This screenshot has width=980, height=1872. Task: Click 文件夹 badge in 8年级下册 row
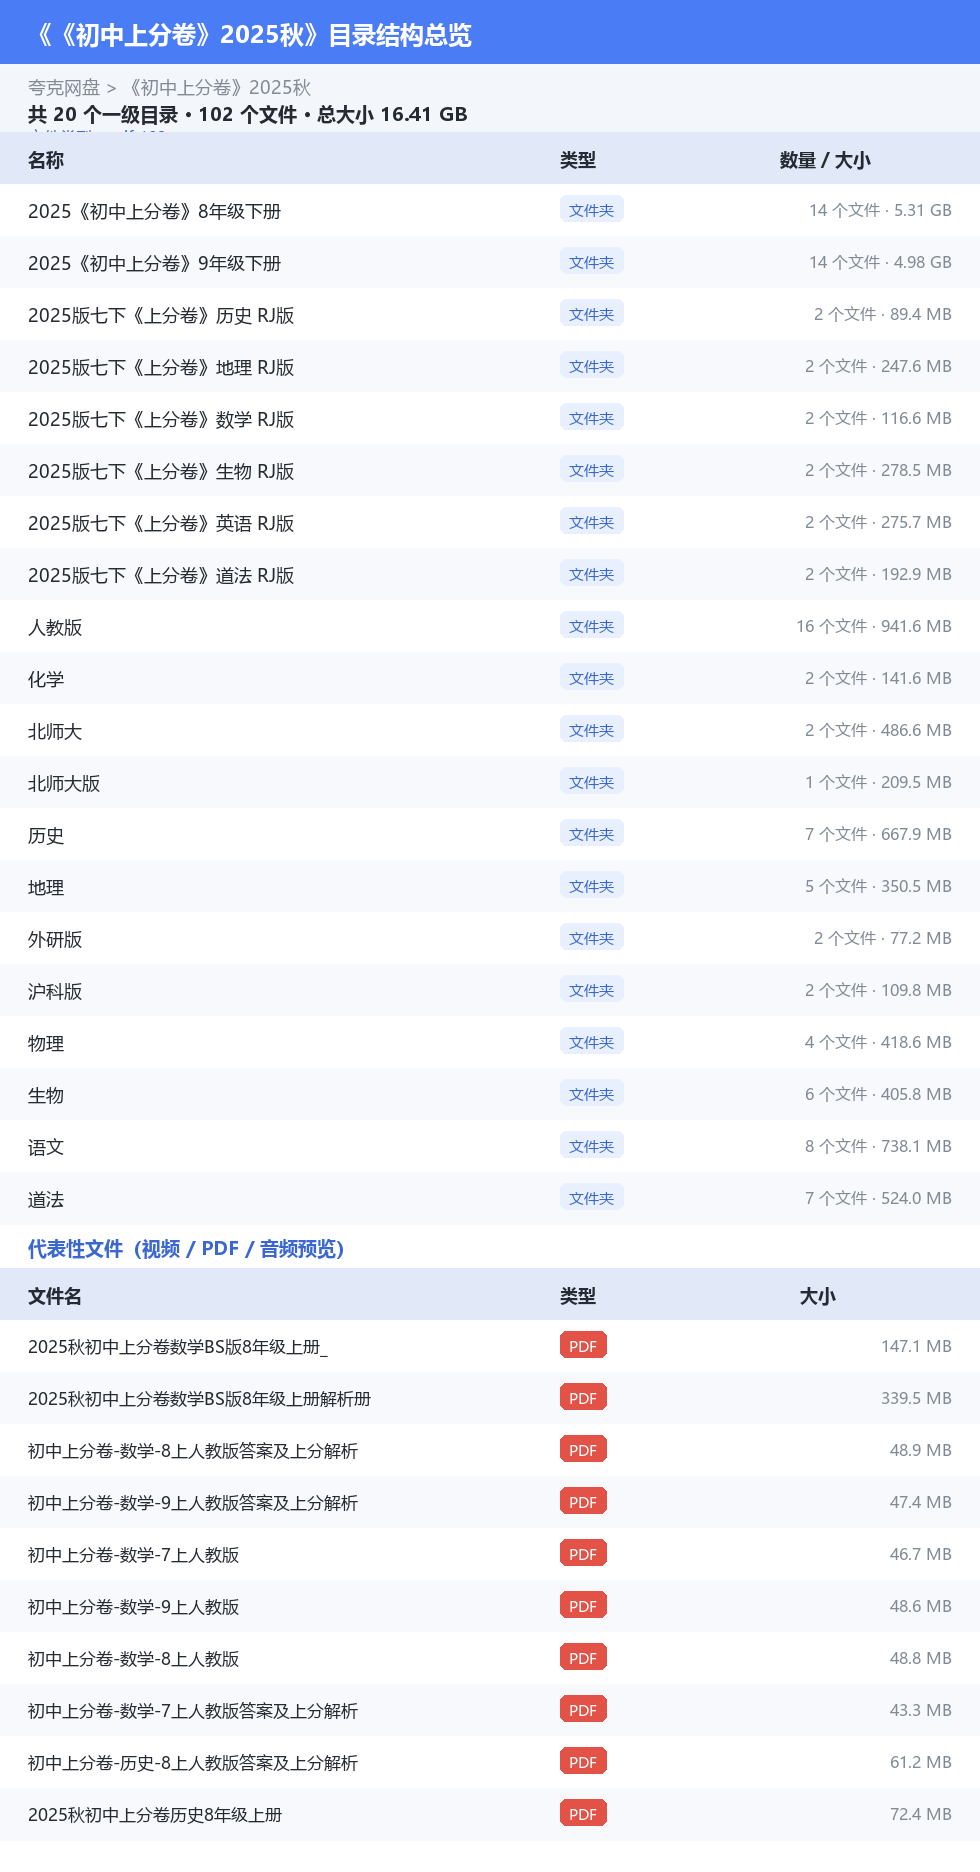(592, 210)
